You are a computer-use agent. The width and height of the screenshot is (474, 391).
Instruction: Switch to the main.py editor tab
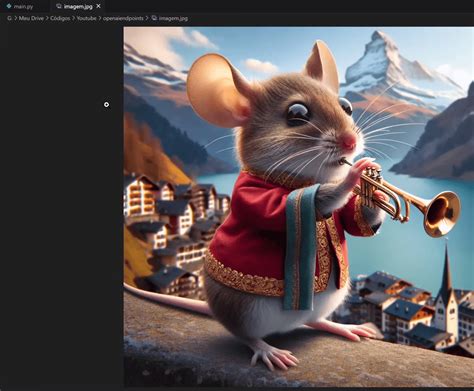[20, 6]
